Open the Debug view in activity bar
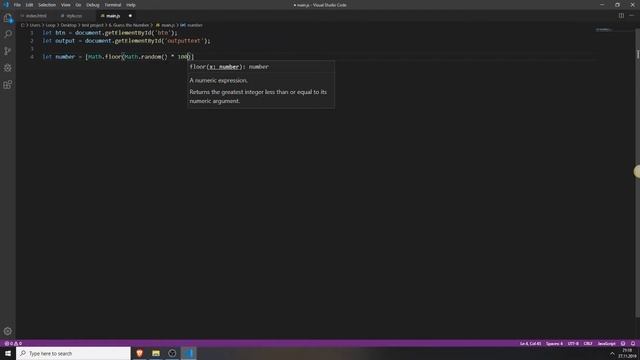 (8, 68)
